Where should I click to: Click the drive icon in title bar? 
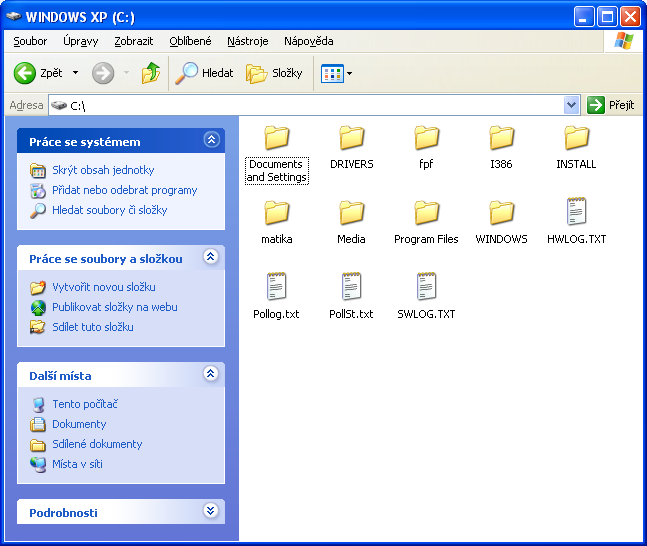click(x=14, y=17)
